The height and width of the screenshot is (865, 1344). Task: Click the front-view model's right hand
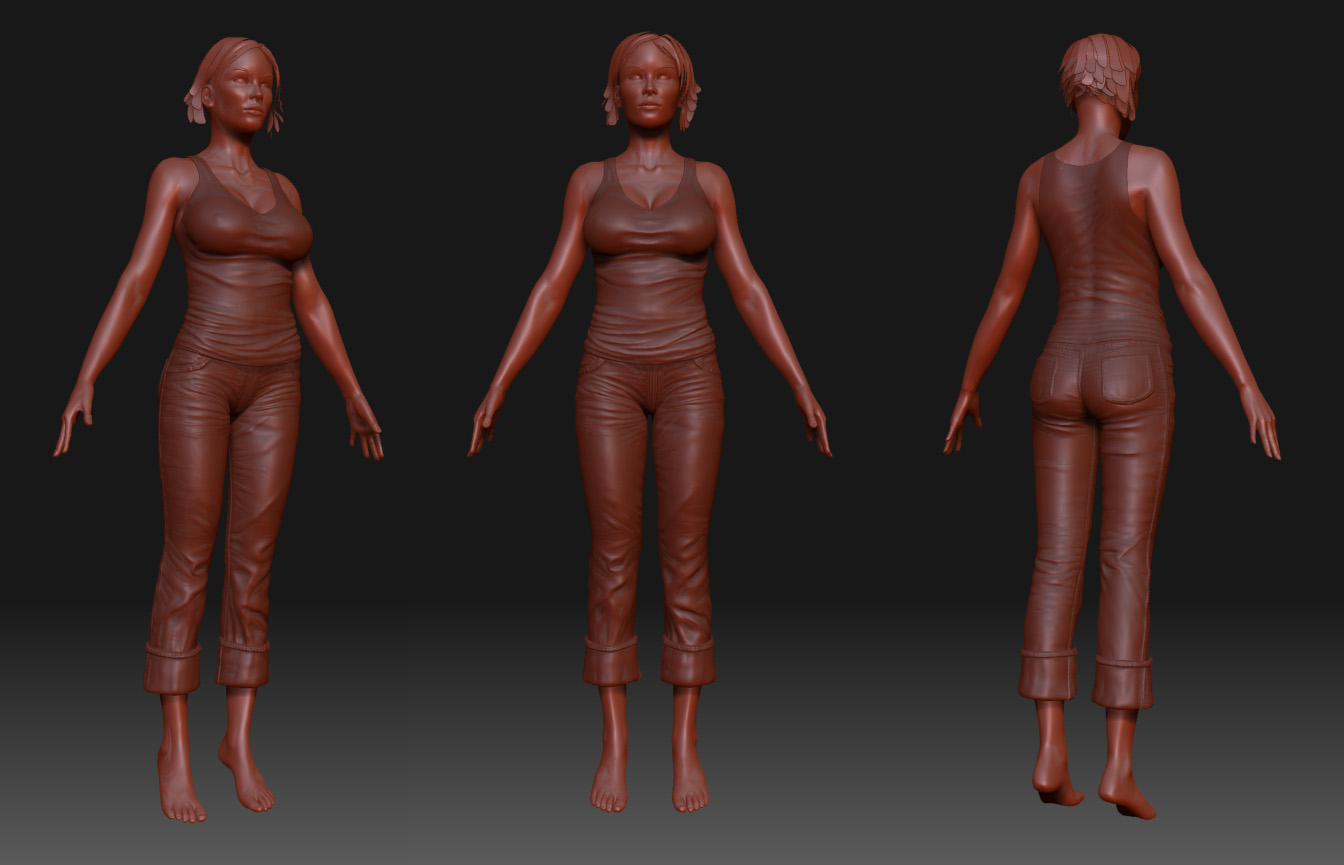(x=484, y=420)
